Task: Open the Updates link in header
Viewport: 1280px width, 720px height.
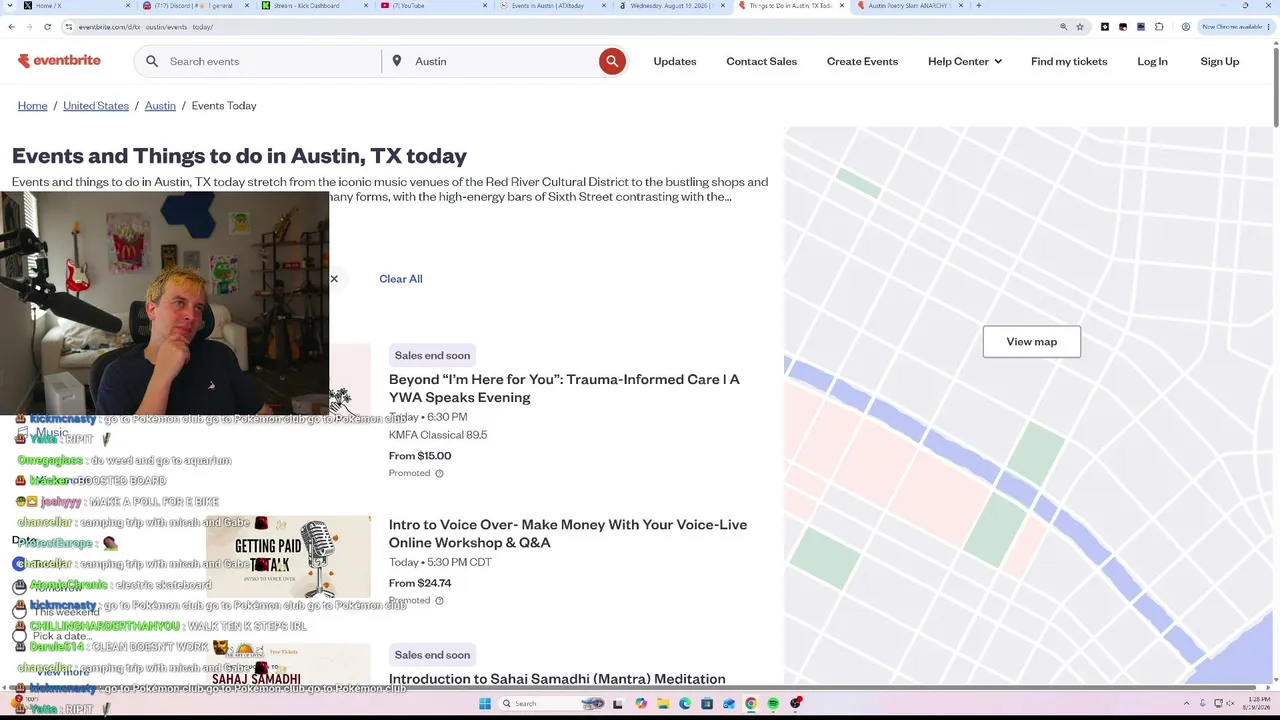Action: pos(675,61)
